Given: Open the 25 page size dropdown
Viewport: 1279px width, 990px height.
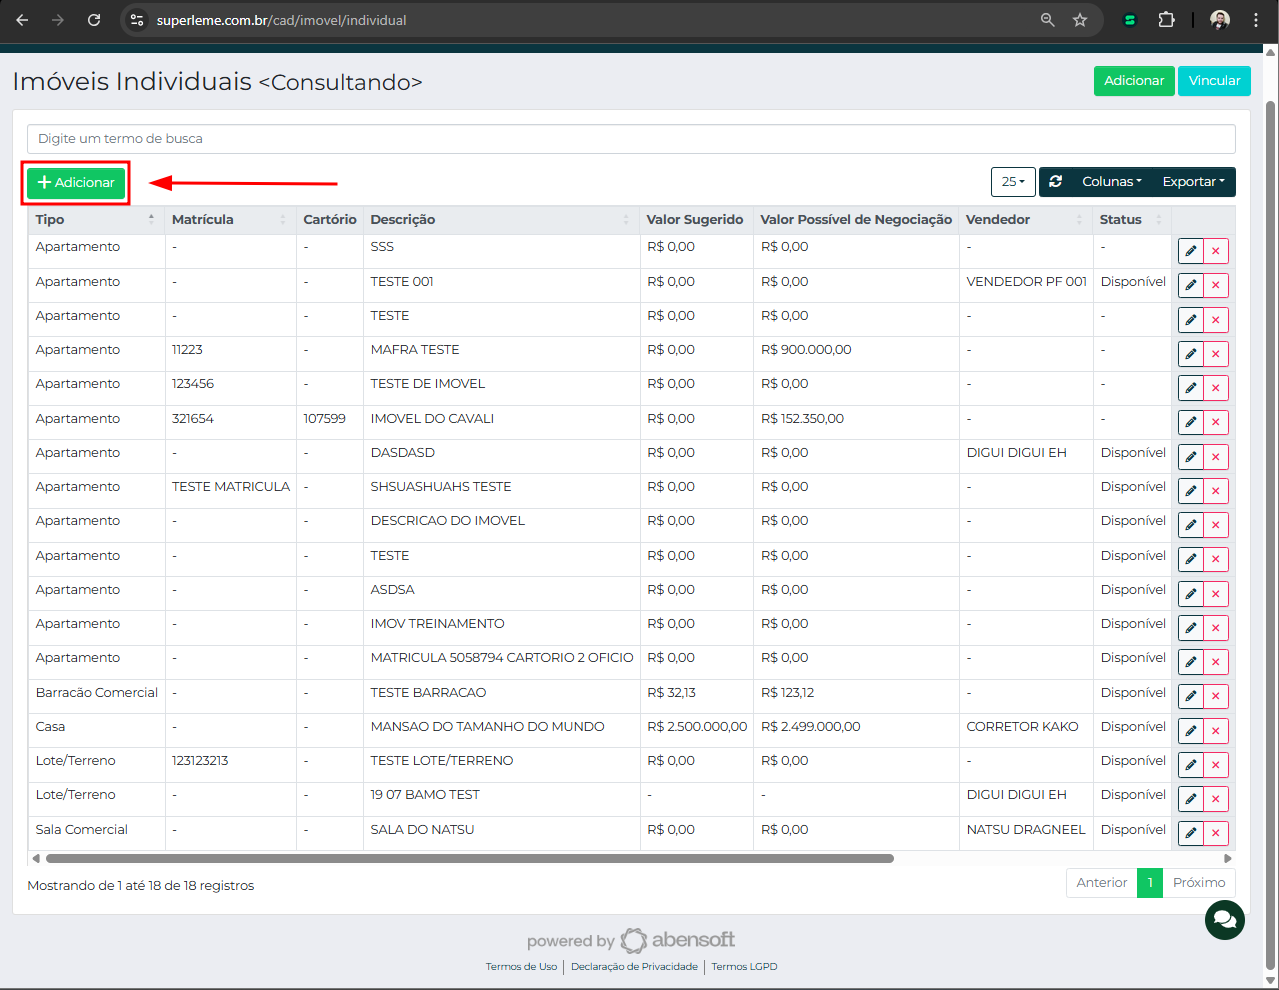Looking at the screenshot, I should point(1013,182).
